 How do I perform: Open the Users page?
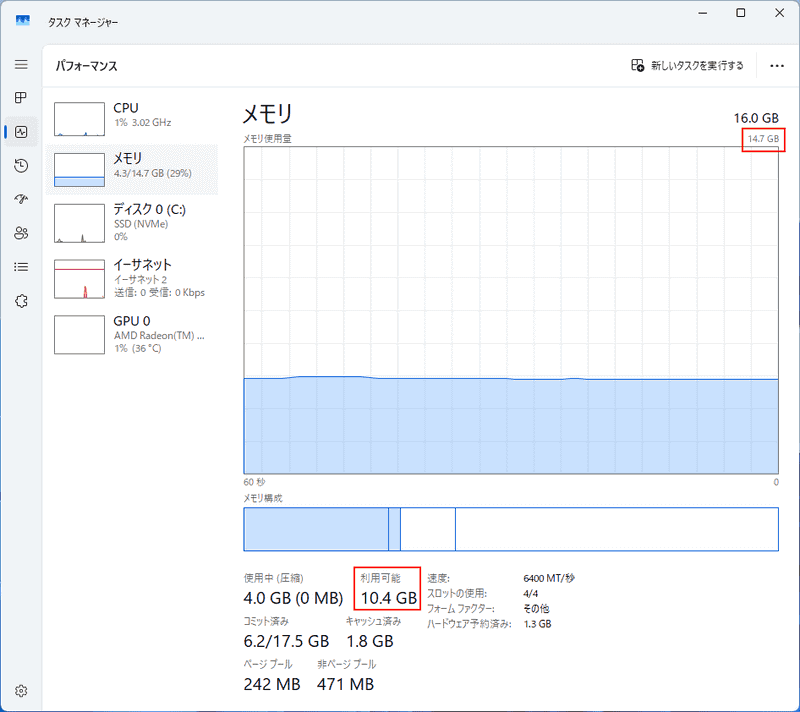click(20, 232)
